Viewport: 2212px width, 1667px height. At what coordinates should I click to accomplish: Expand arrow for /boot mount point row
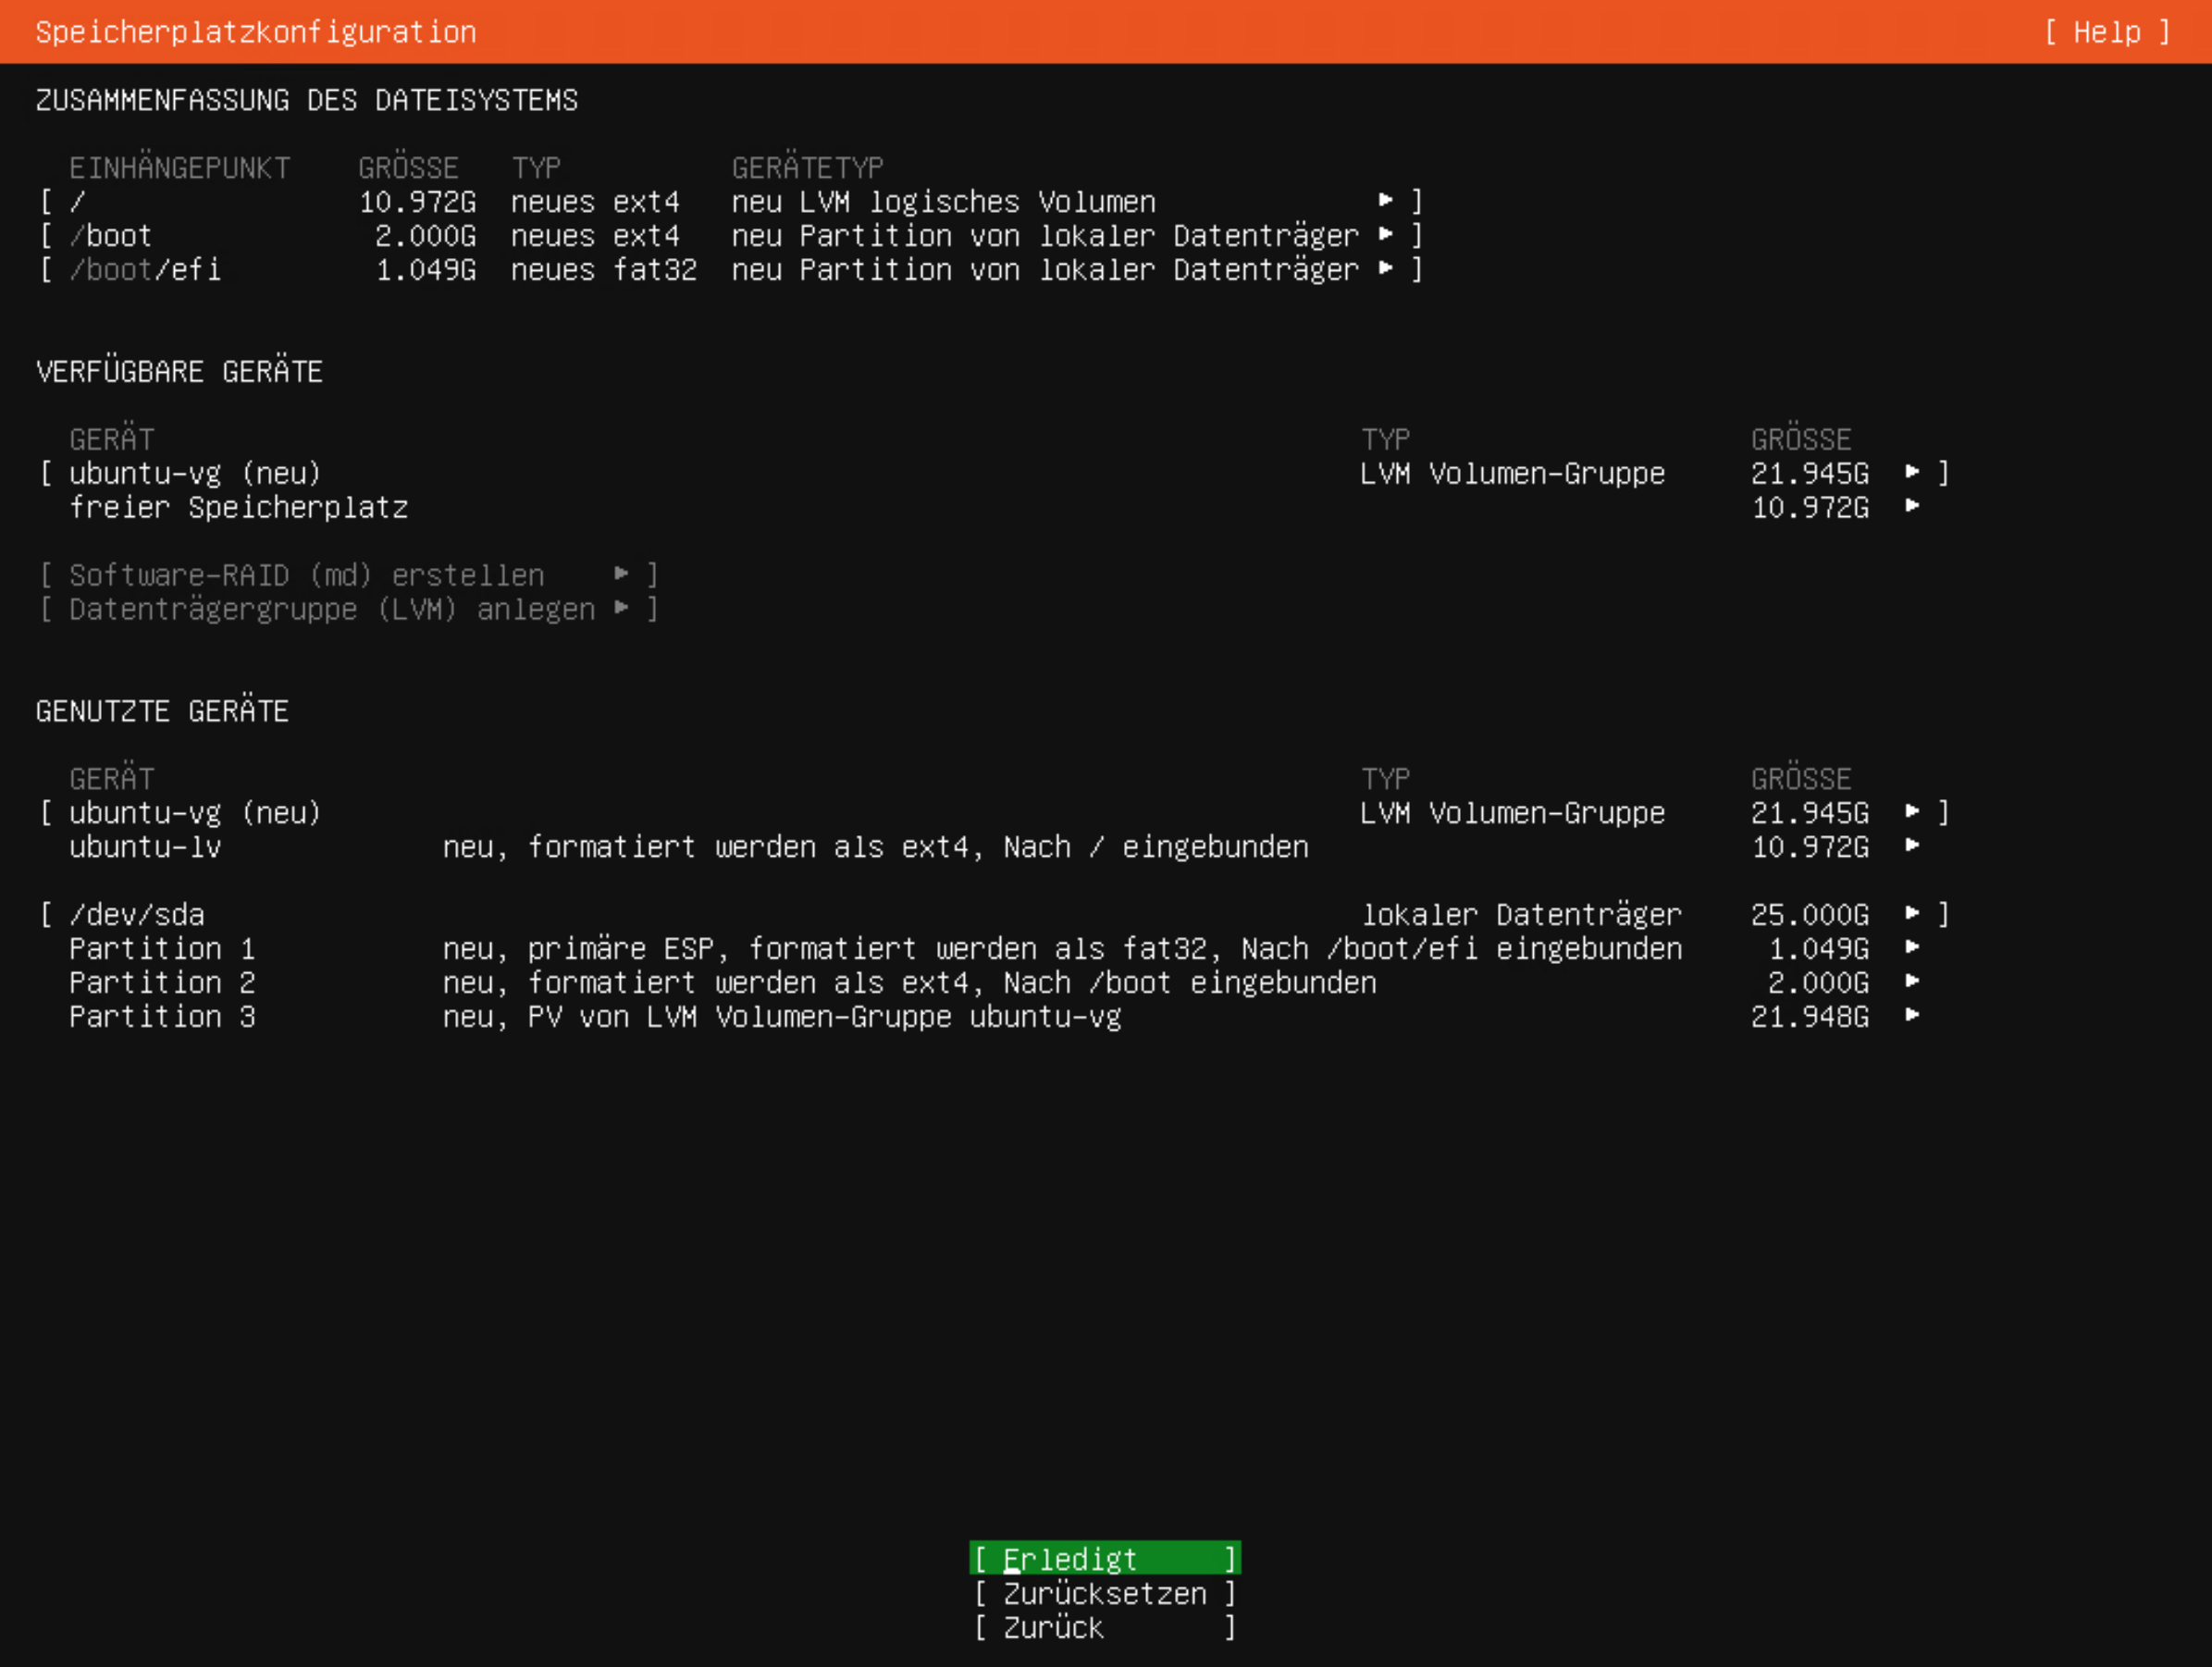point(1386,235)
